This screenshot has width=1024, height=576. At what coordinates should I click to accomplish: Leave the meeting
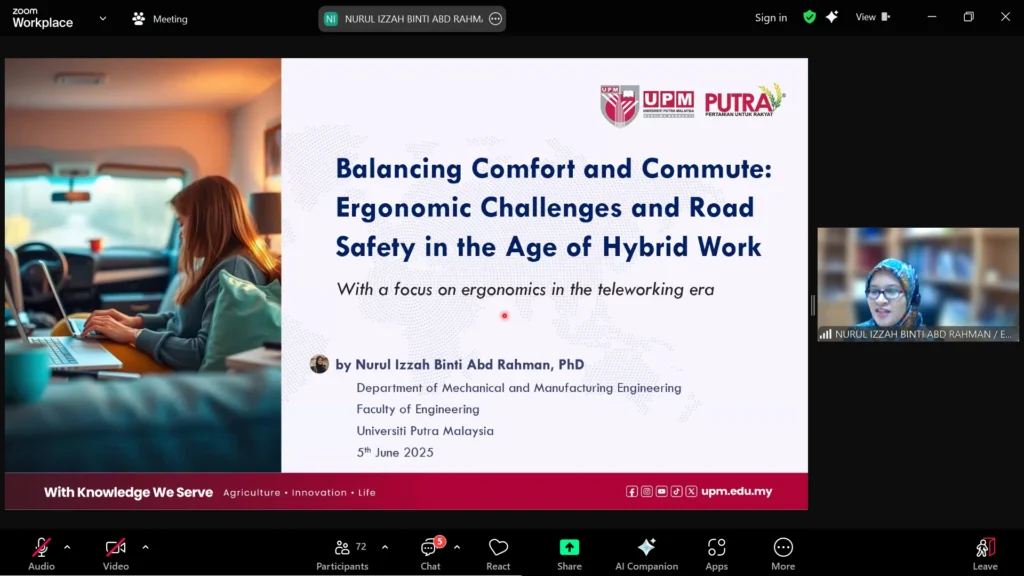coord(985,554)
